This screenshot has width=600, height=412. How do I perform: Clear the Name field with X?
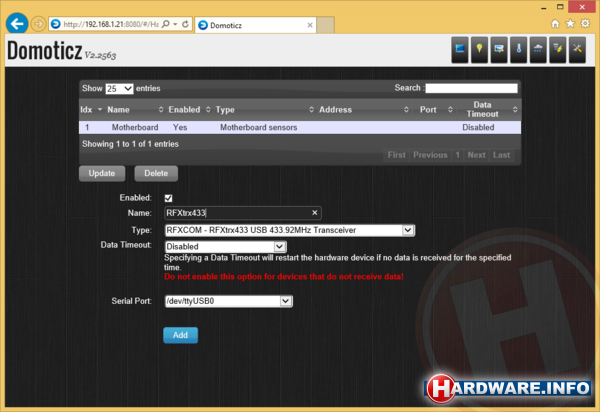coord(315,213)
